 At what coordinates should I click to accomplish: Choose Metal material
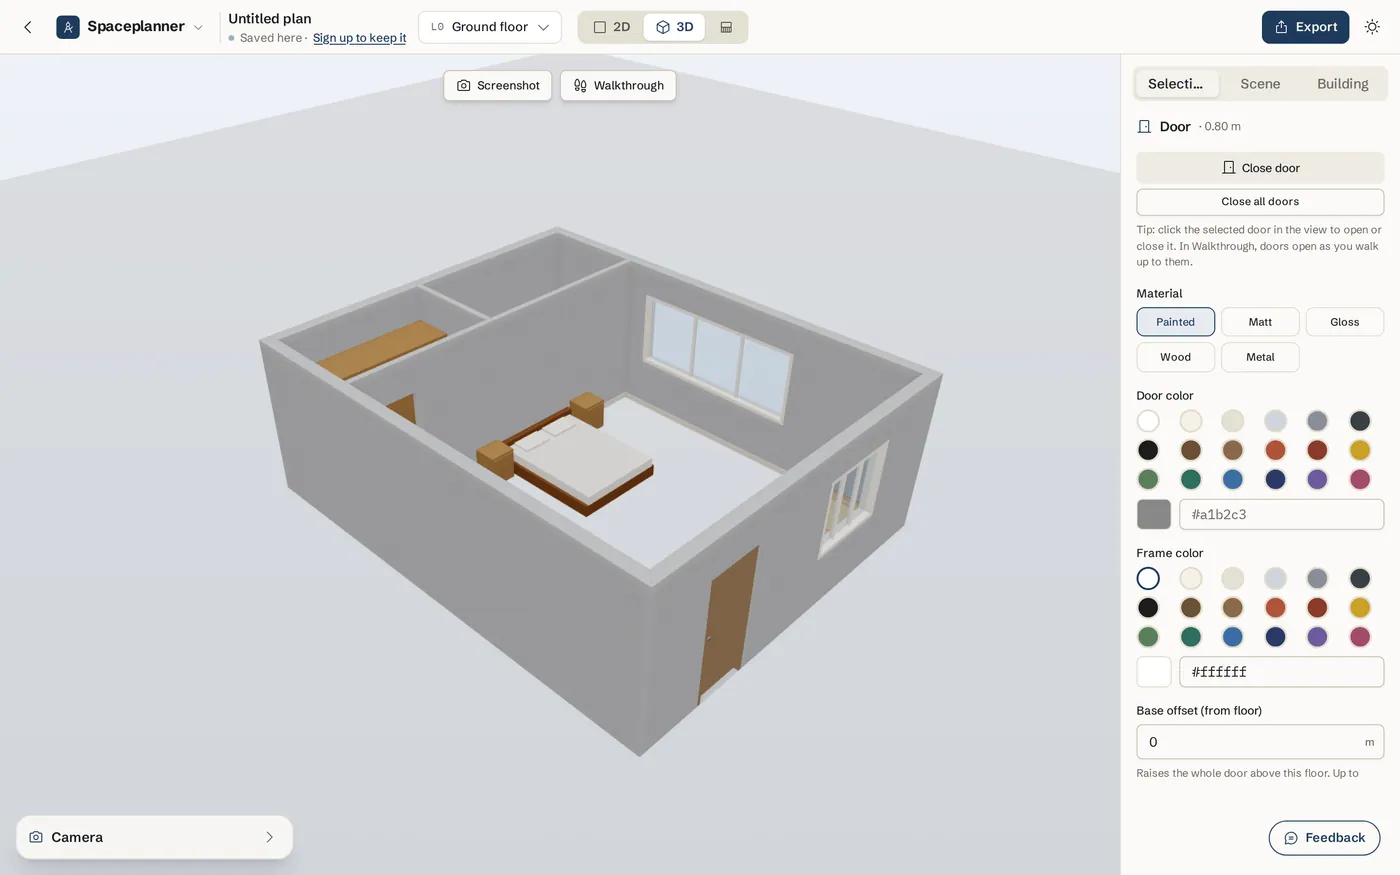point(1260,357)
